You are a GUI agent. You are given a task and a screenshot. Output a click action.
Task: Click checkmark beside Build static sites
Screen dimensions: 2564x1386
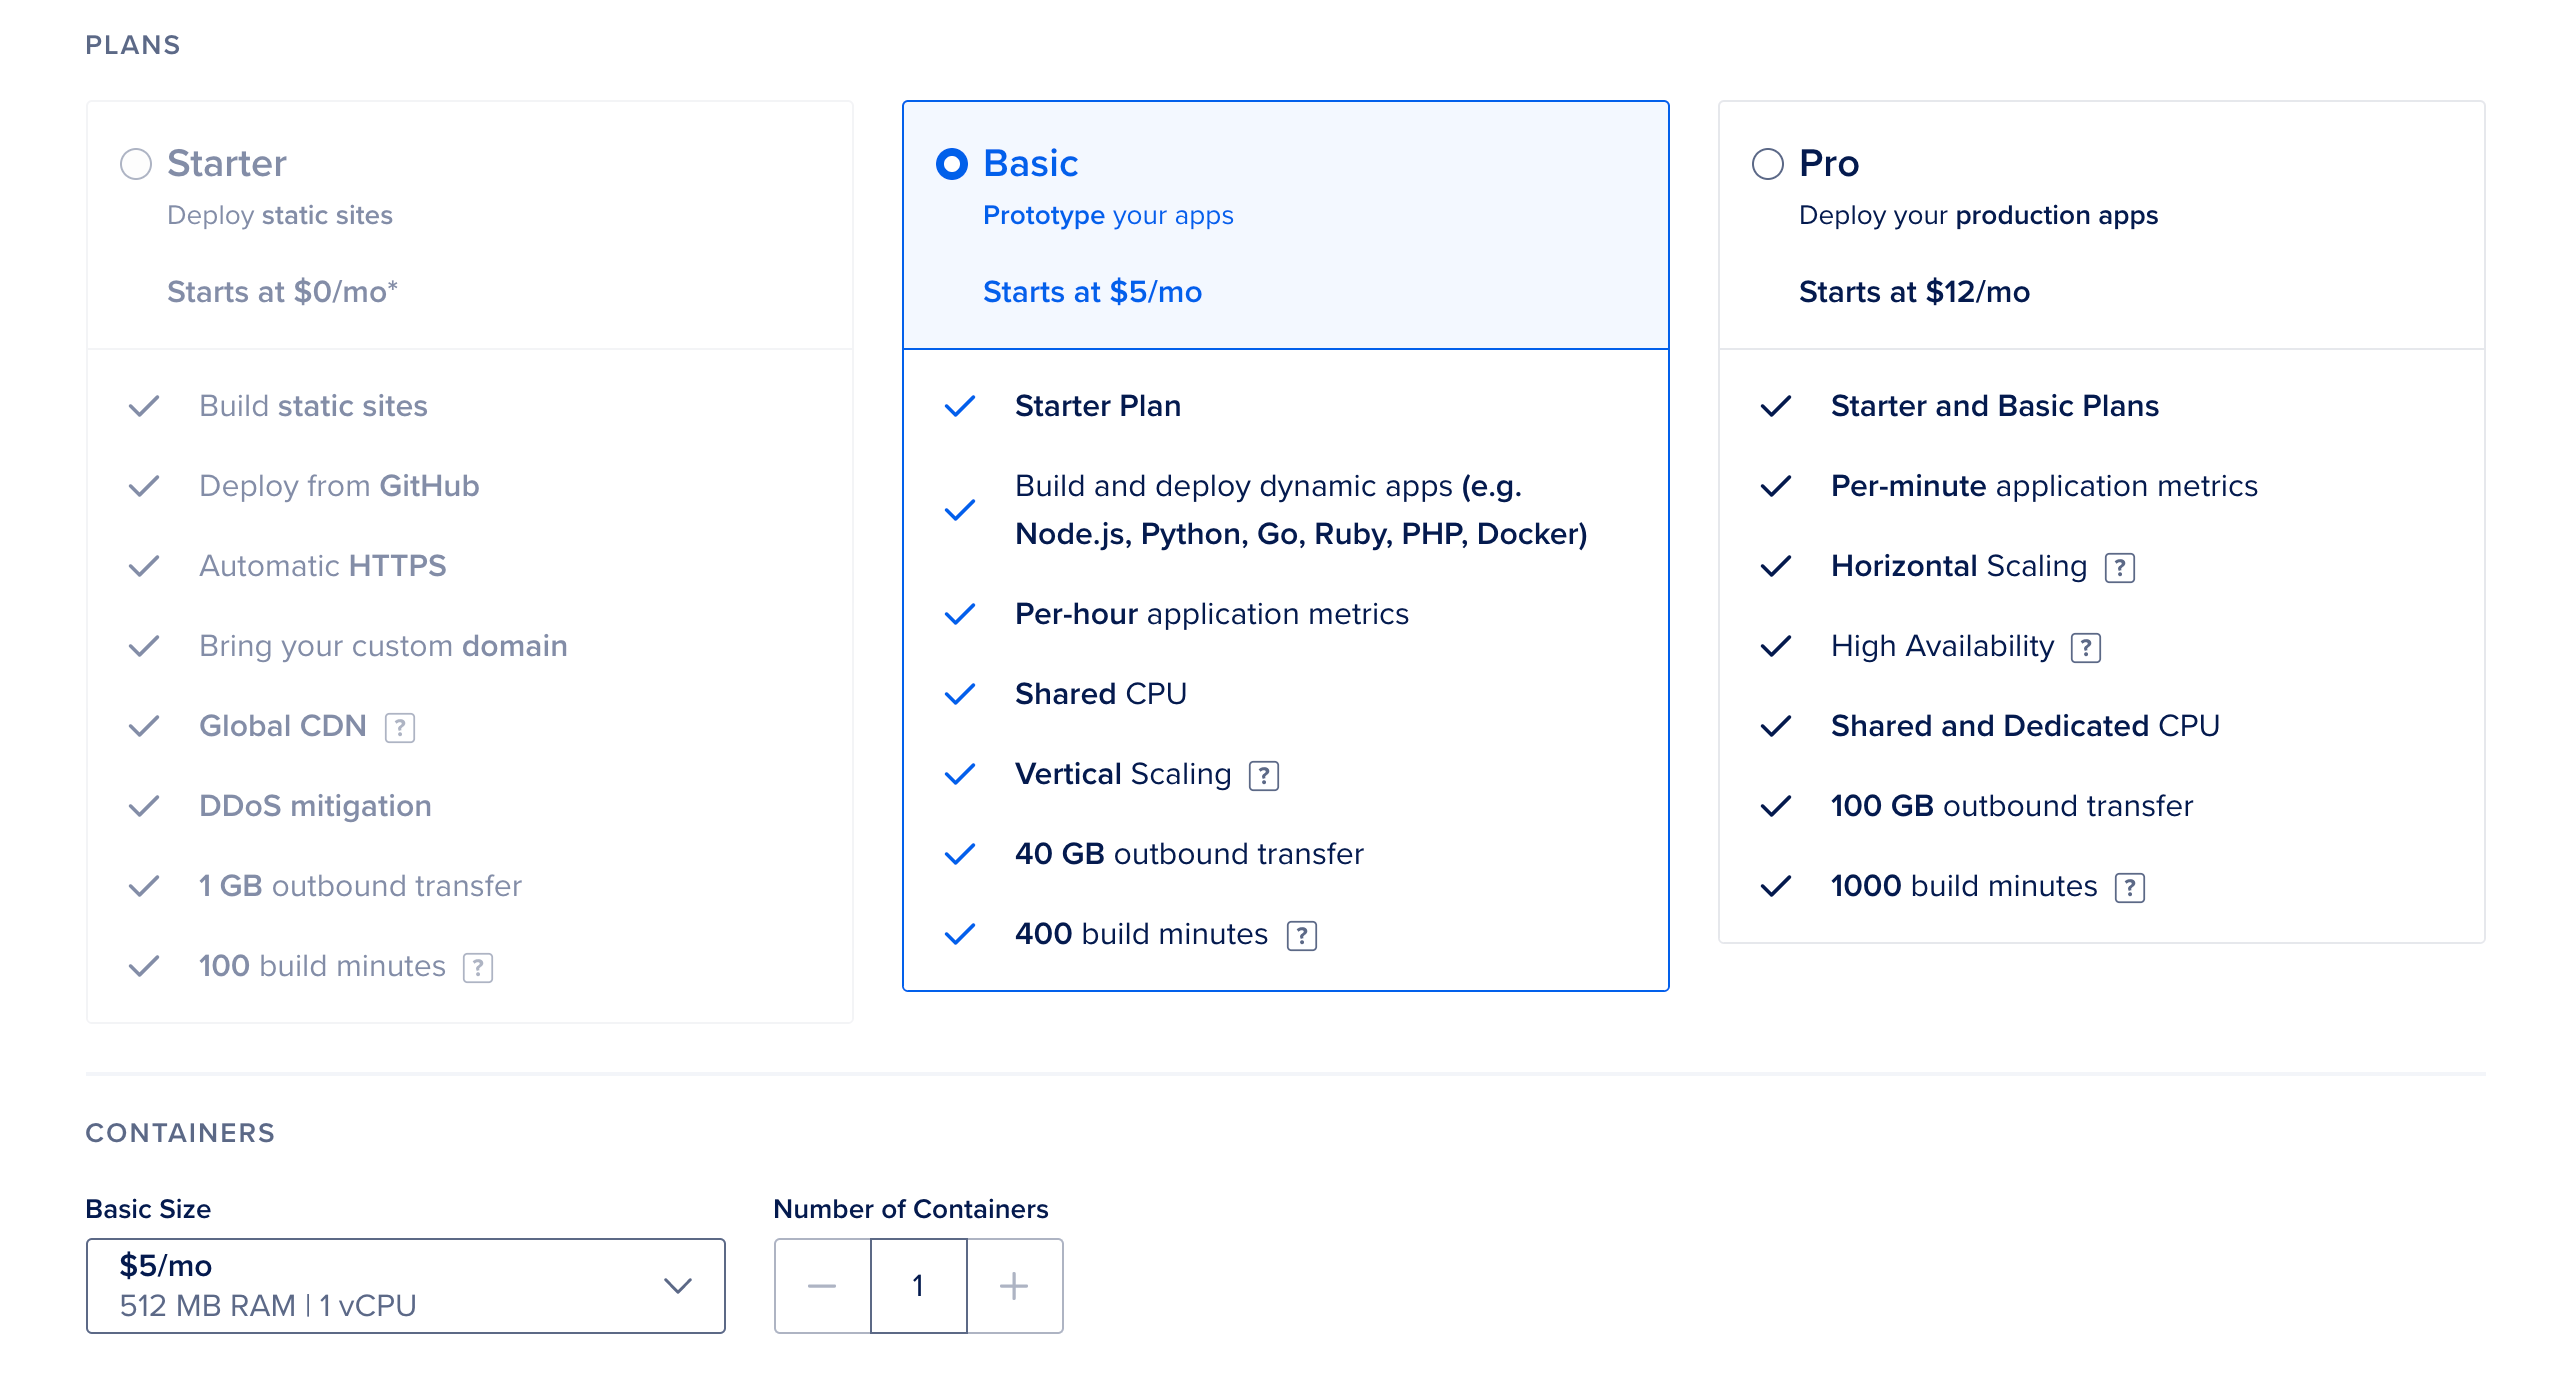click(x=144, y=406)
